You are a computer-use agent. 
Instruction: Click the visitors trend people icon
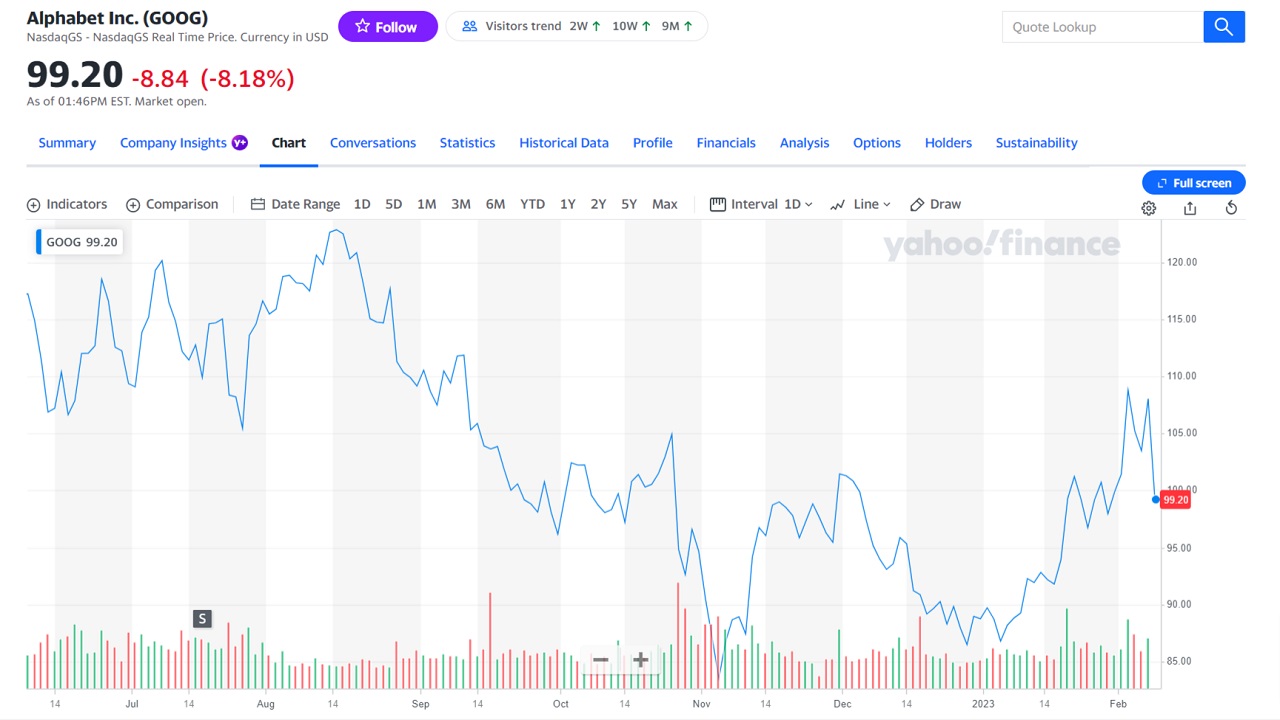[470, 27]
